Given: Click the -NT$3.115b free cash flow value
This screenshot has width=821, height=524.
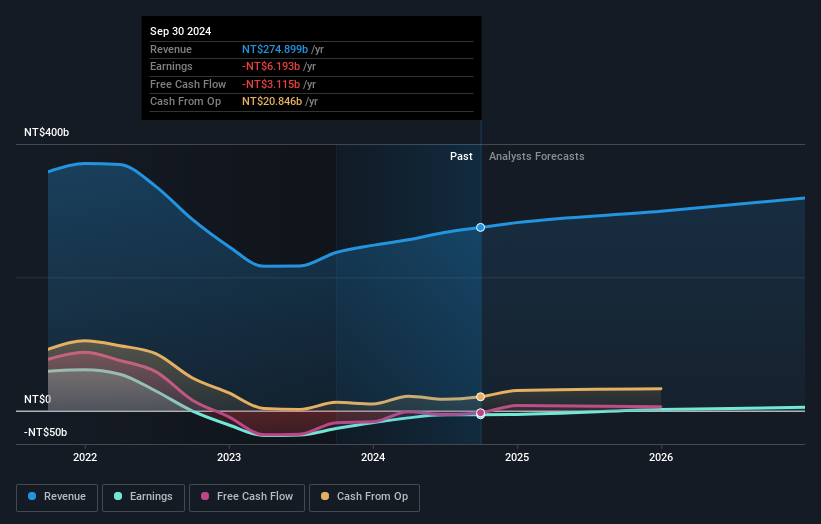Looking at the screenshot, I should [x=271, y=84].
